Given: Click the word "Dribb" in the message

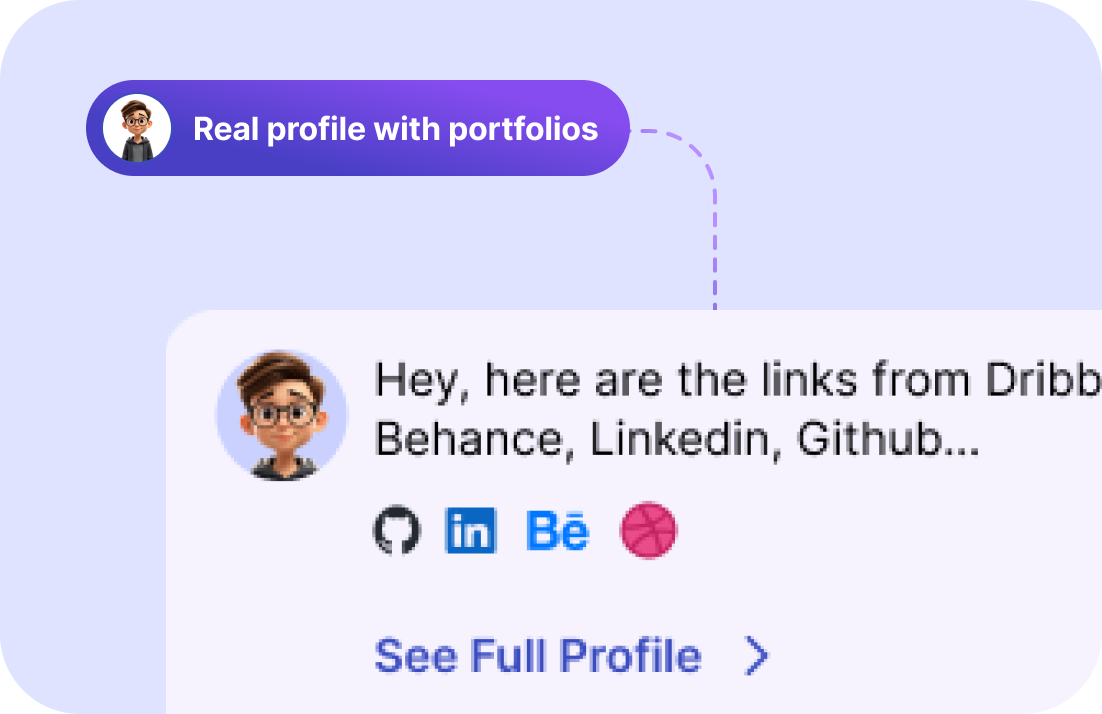Looking at the screenshot, I should pos(1043,381).
